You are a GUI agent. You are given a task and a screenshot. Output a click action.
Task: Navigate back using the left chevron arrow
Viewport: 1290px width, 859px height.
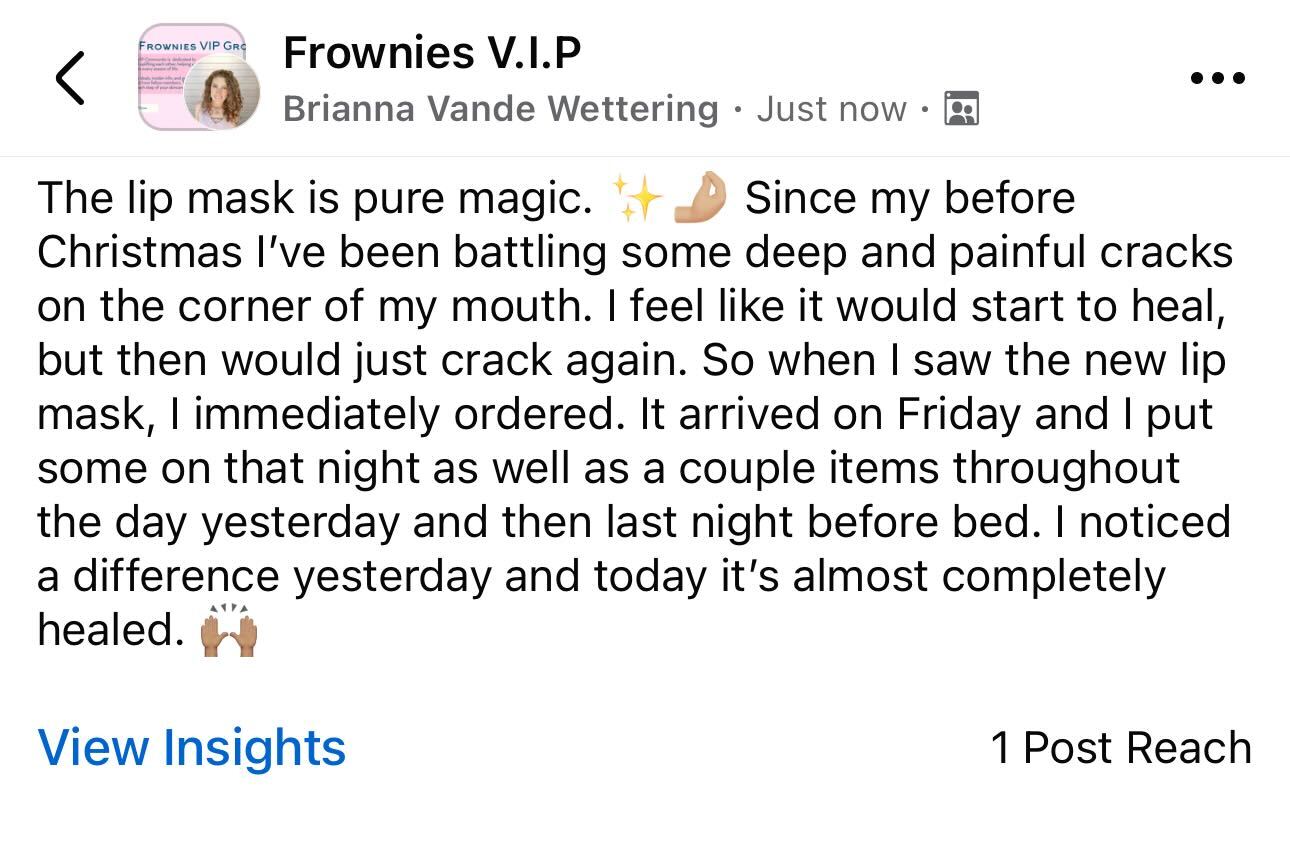70,77
